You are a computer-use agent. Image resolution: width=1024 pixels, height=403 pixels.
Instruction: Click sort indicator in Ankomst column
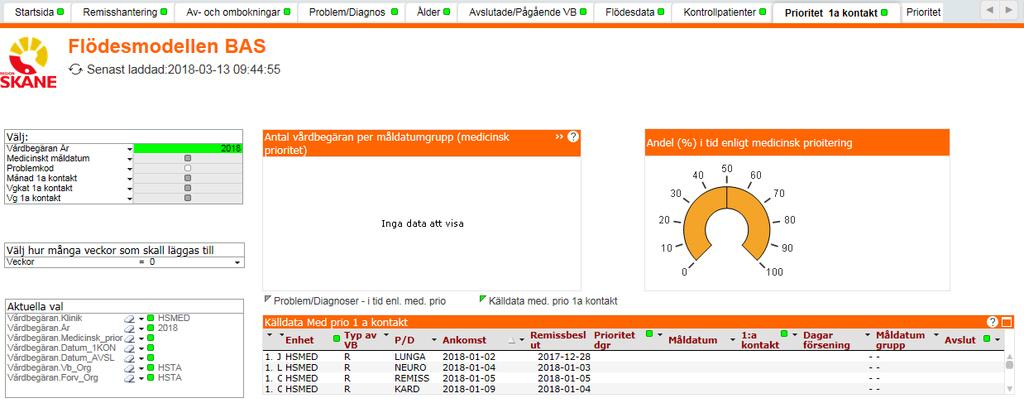pos(512,340)
